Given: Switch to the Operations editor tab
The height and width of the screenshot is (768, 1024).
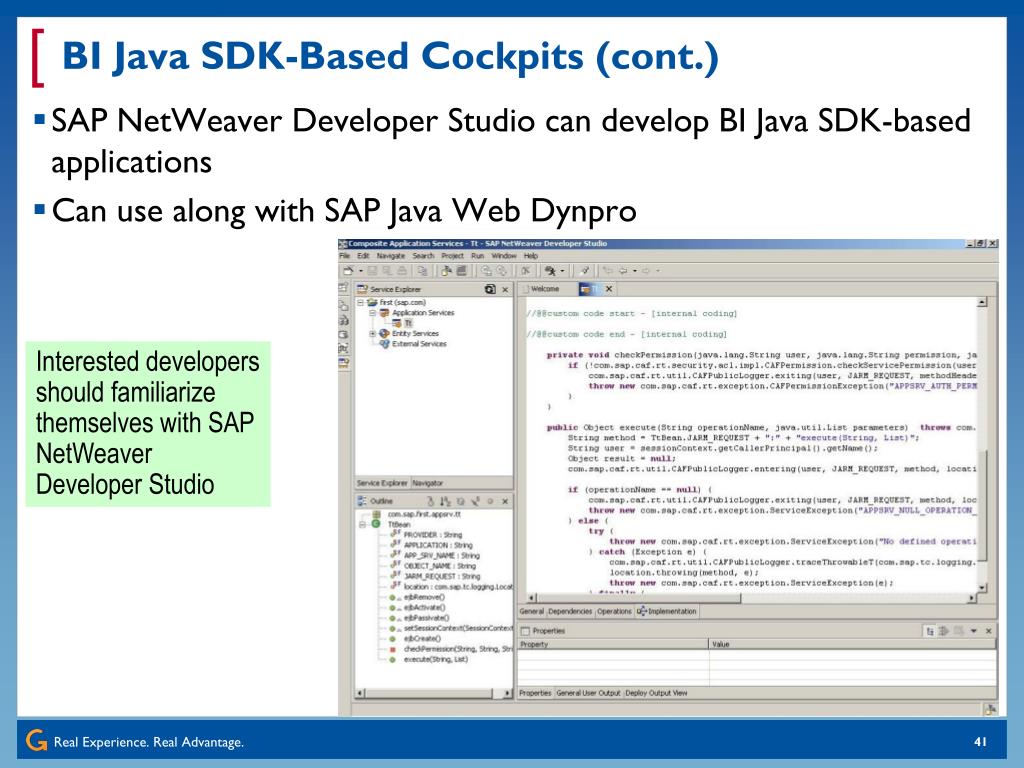Looking at the screenshot, I should pos(614,612).
